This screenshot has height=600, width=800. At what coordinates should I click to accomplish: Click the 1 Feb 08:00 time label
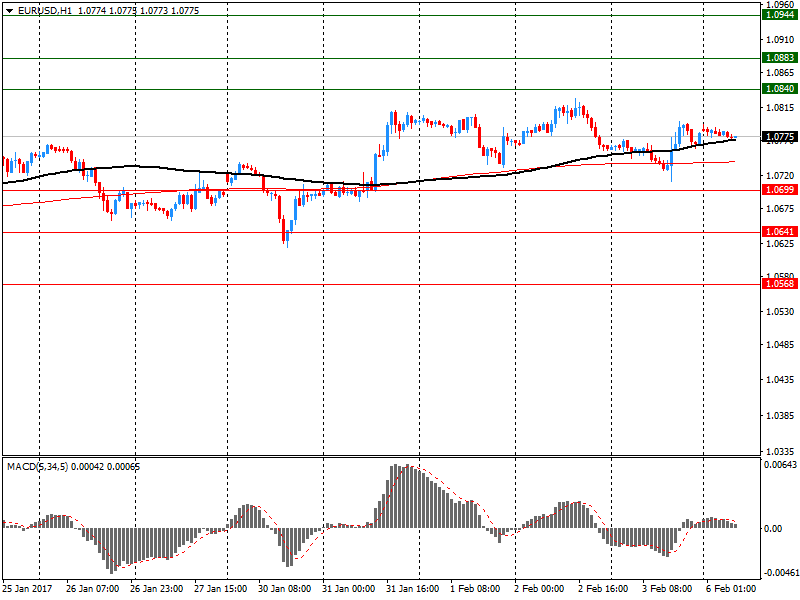tap(475, 589)
